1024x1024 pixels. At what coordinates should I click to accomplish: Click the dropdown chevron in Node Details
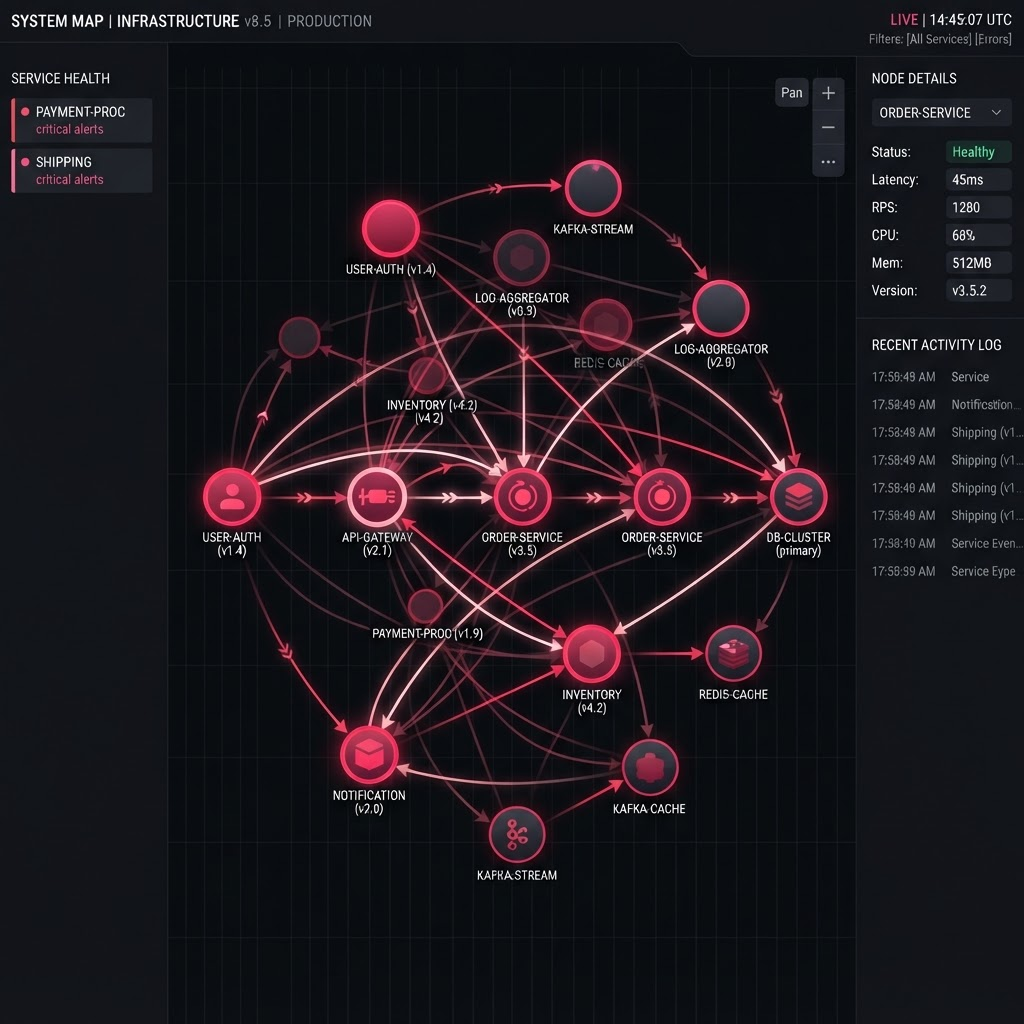coord(997,112)
